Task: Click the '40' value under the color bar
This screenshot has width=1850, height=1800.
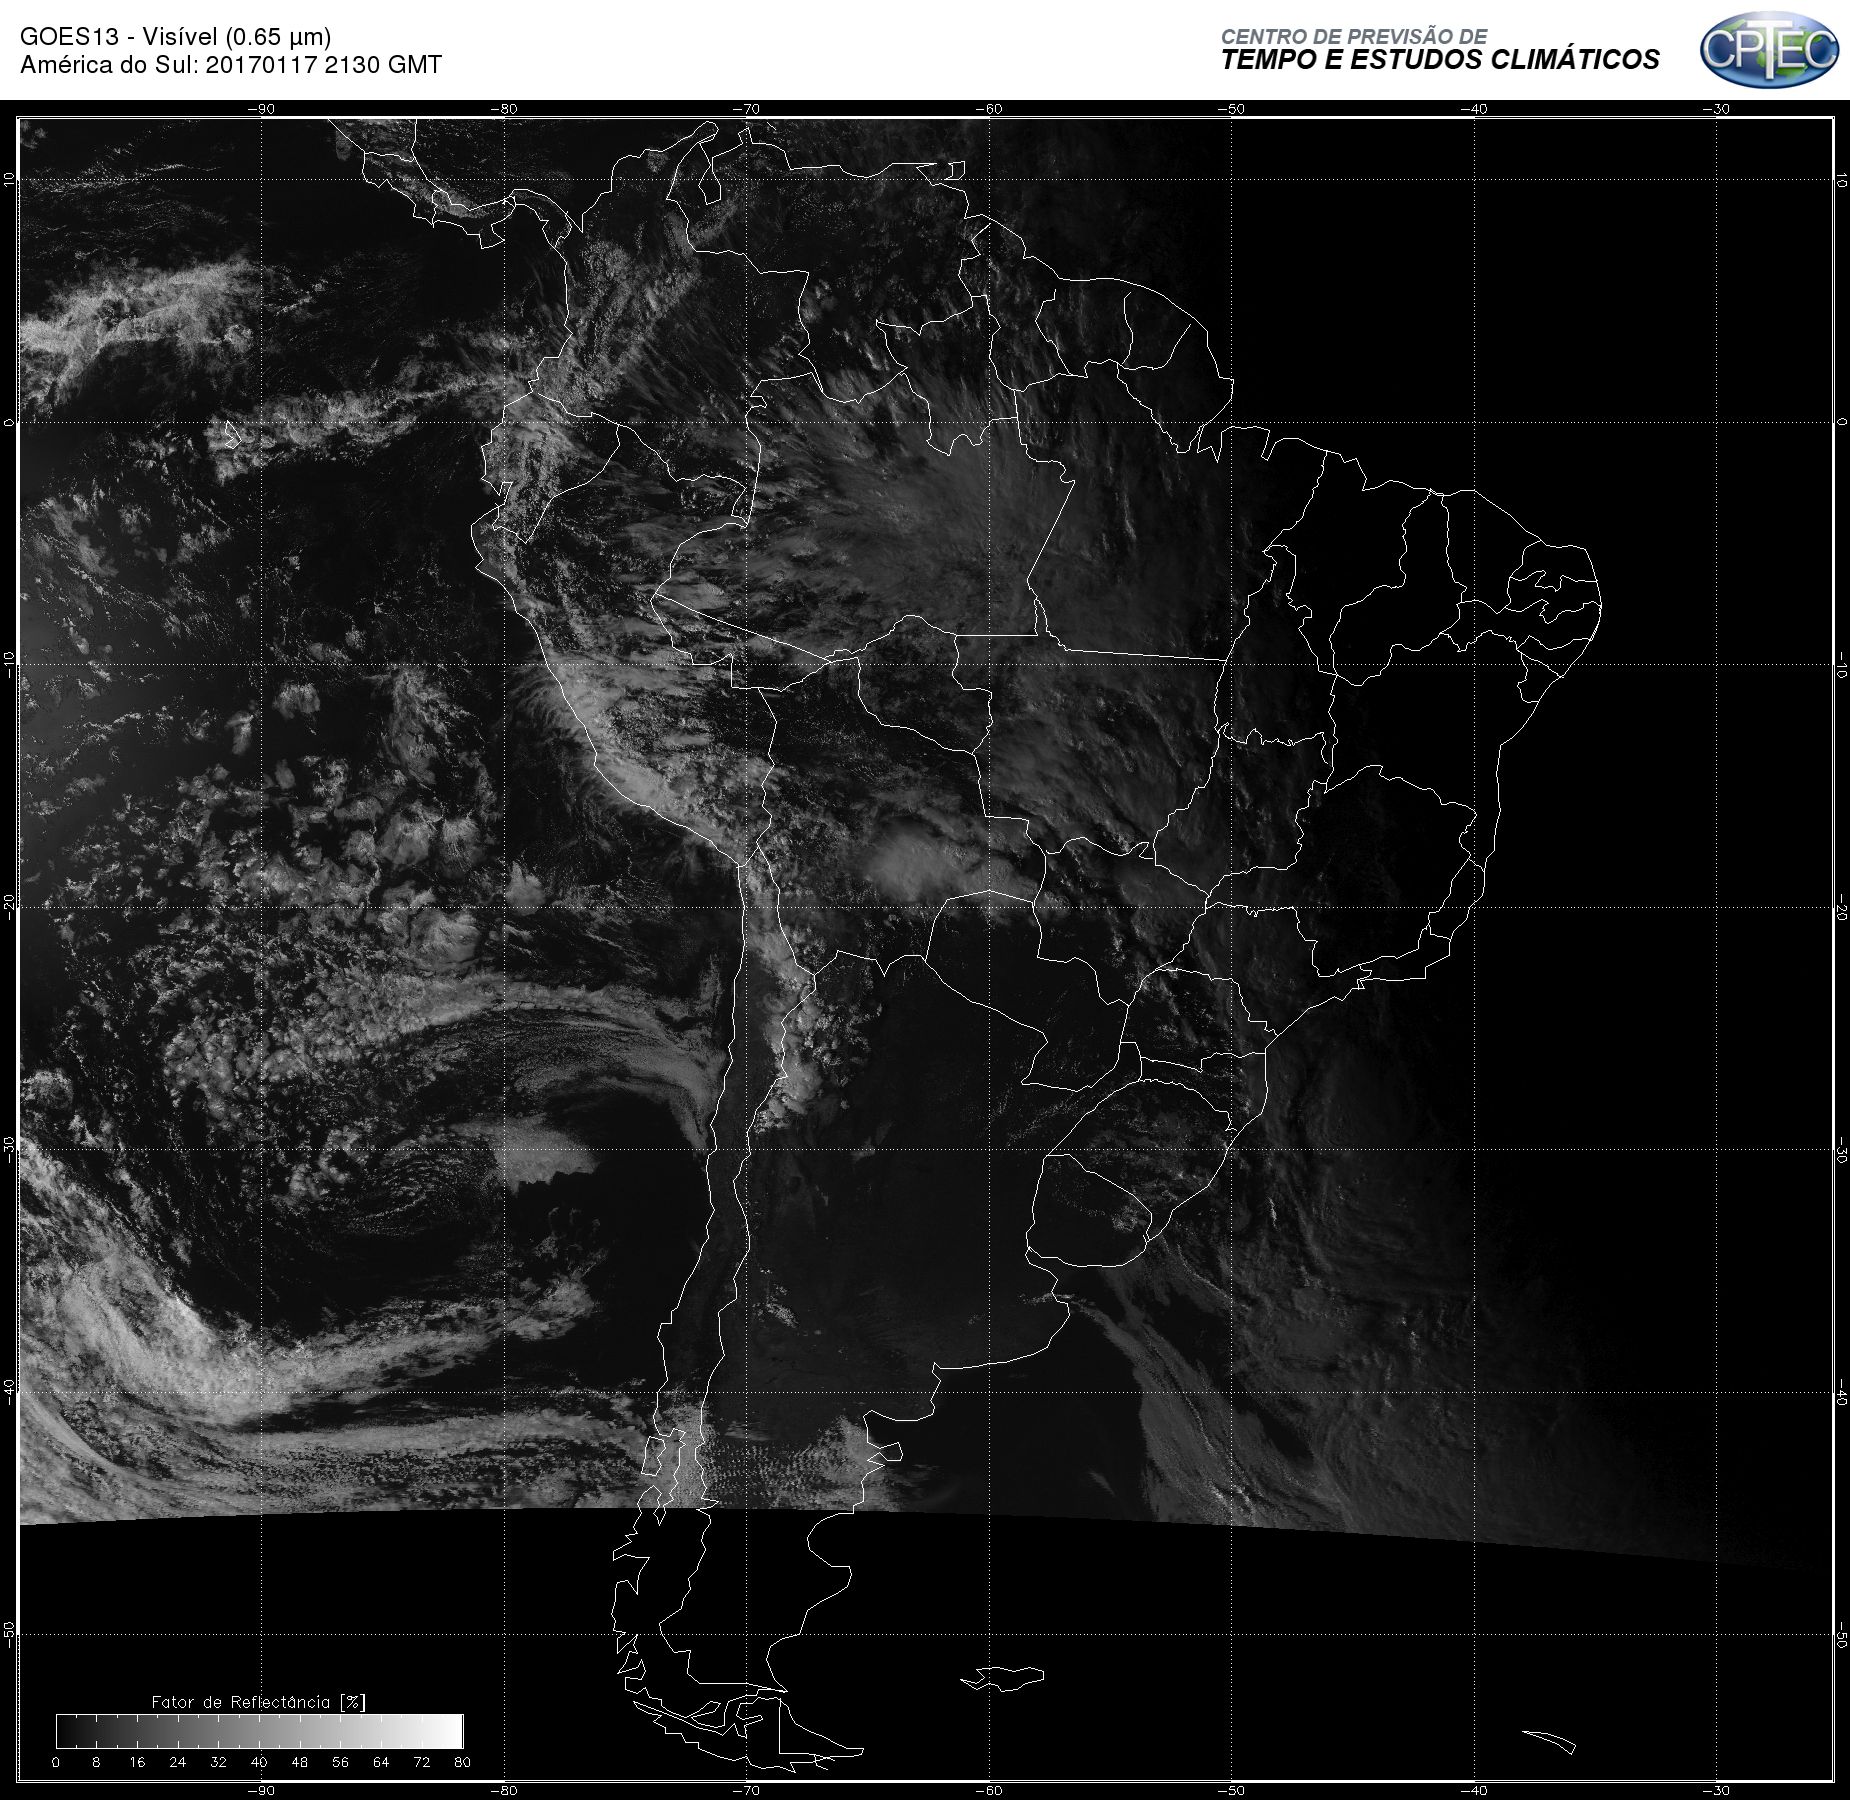Action: tap(259, 1762)
